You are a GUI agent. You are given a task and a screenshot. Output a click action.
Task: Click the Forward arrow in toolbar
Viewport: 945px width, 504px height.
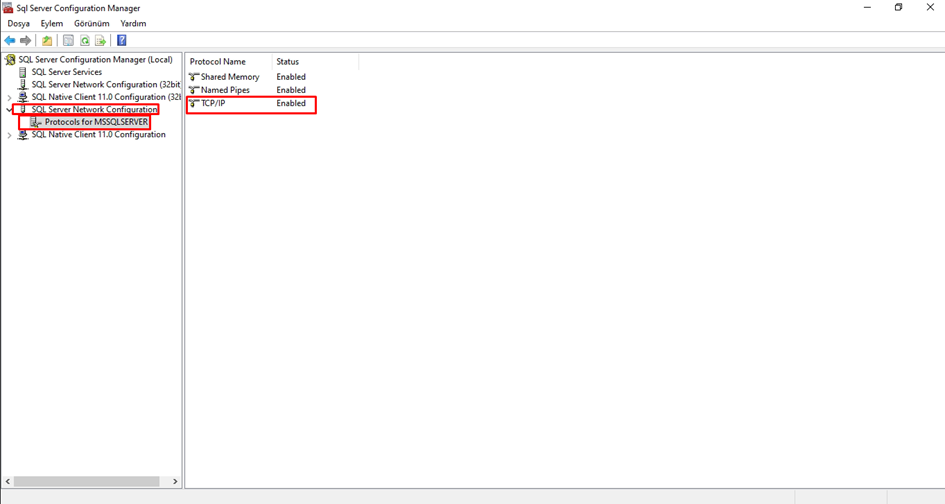25,40
